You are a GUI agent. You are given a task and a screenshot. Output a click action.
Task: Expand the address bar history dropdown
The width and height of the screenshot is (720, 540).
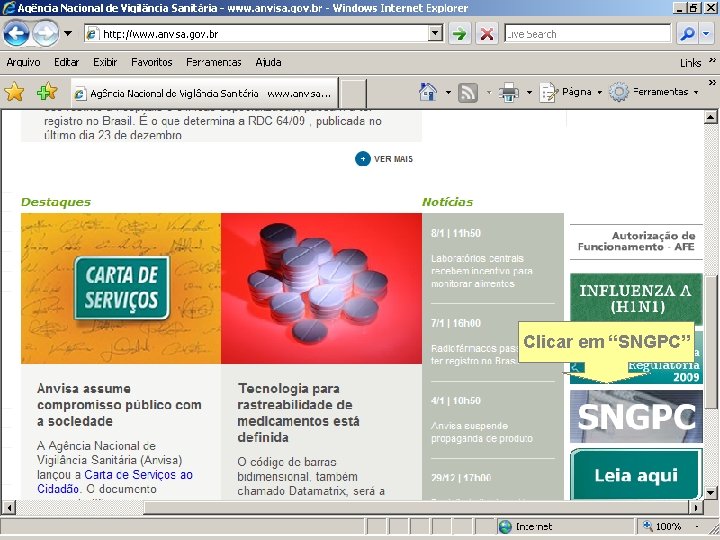click(436, 34)
